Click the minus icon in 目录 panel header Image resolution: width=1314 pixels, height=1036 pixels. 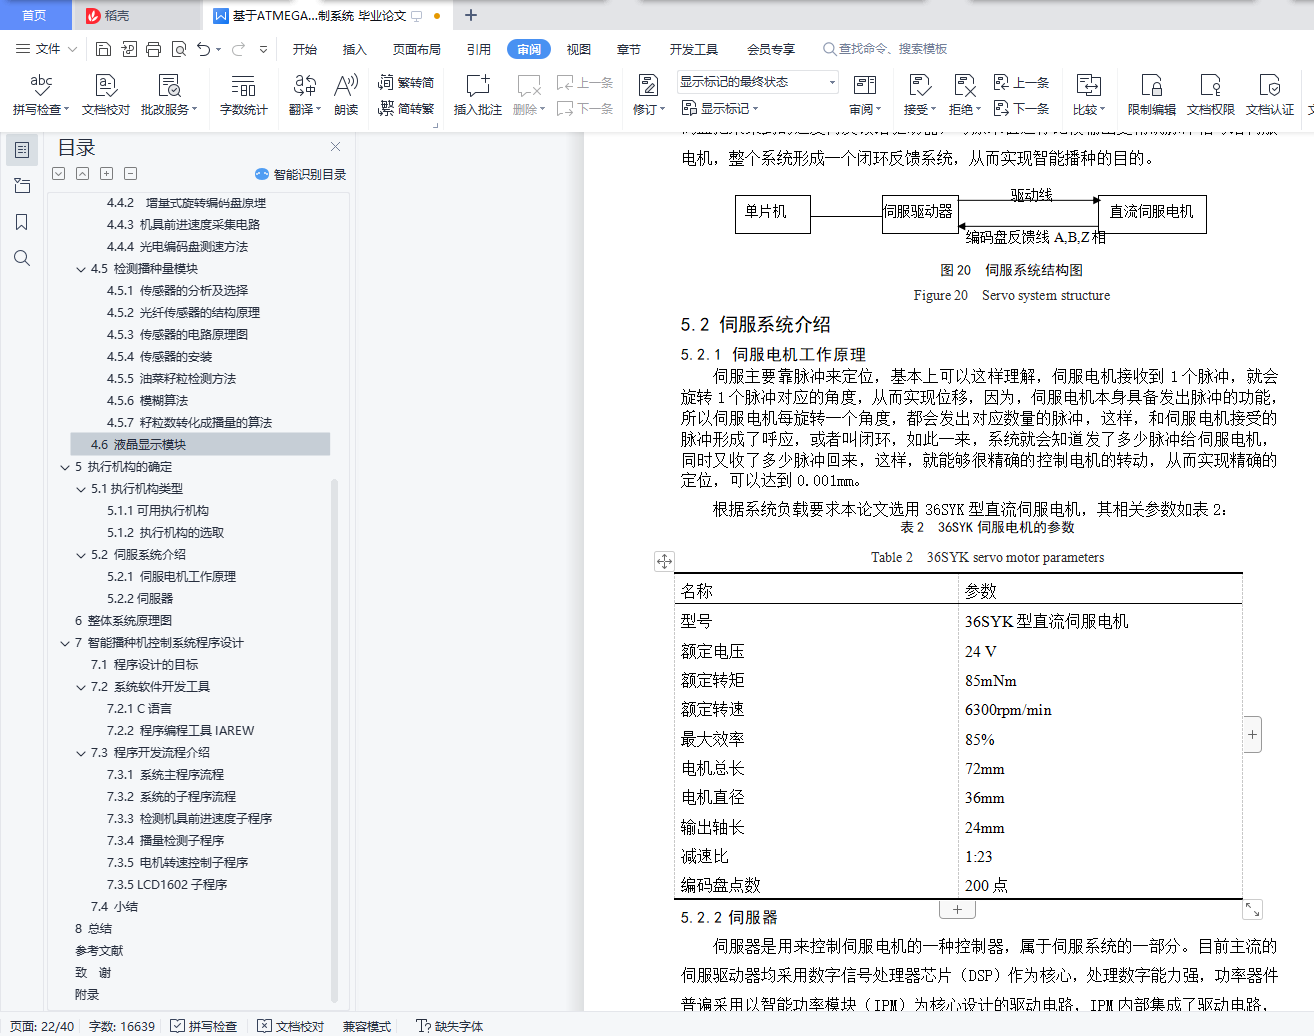click(x=131, y=174)
